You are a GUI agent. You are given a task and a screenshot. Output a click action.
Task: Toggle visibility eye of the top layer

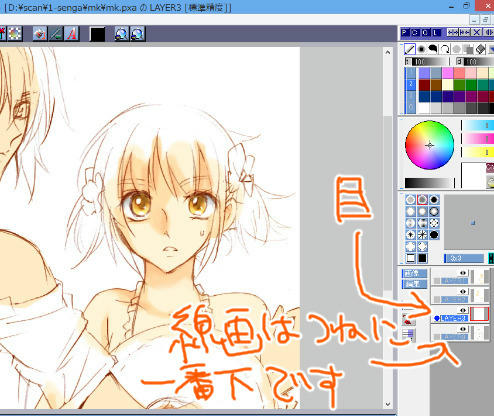pos(463,273)
